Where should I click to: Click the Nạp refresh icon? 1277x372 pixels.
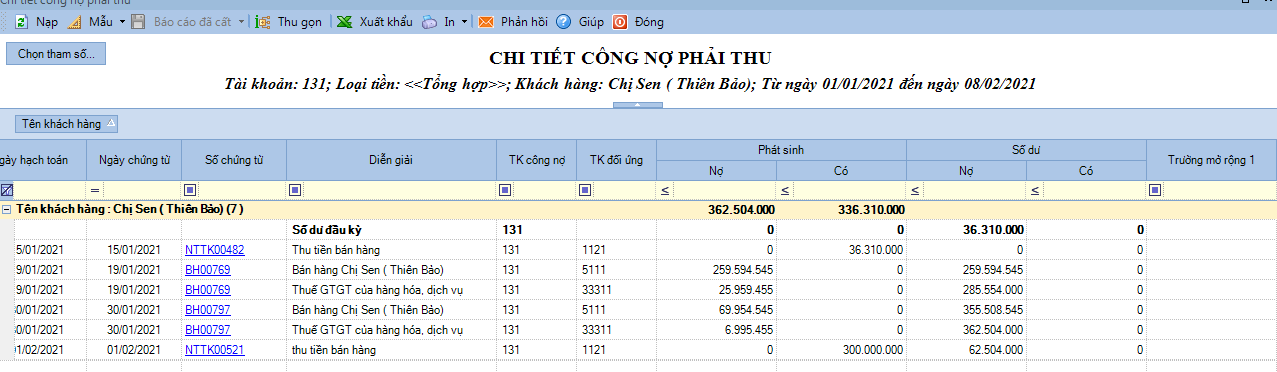(x=20, y=21)
